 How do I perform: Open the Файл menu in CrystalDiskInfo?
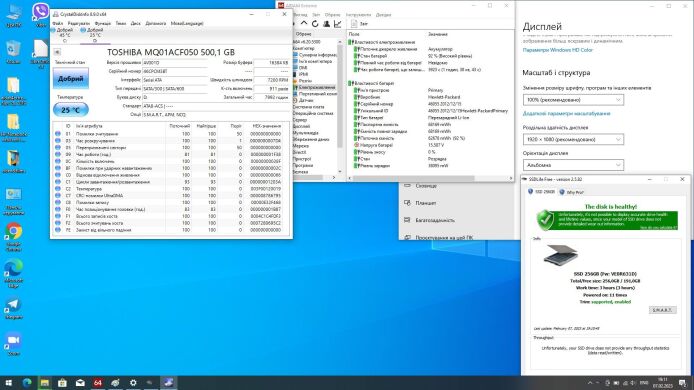click(x=58, y=23)
